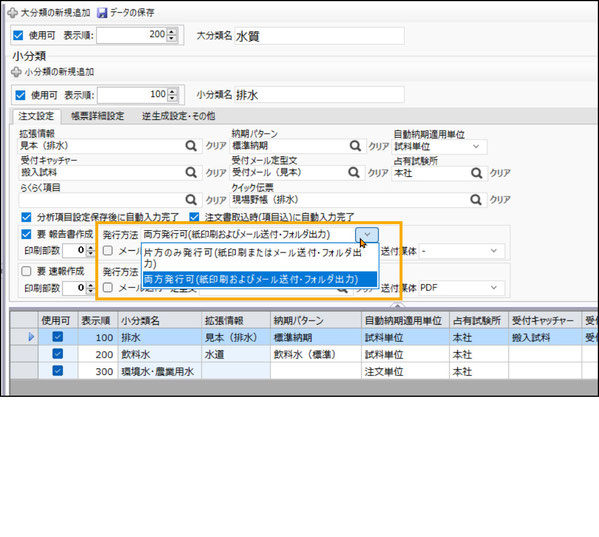Click spinner of 大分類 表示順 value 200
Screen dimensions: 599x537
[x=172, y=35]
